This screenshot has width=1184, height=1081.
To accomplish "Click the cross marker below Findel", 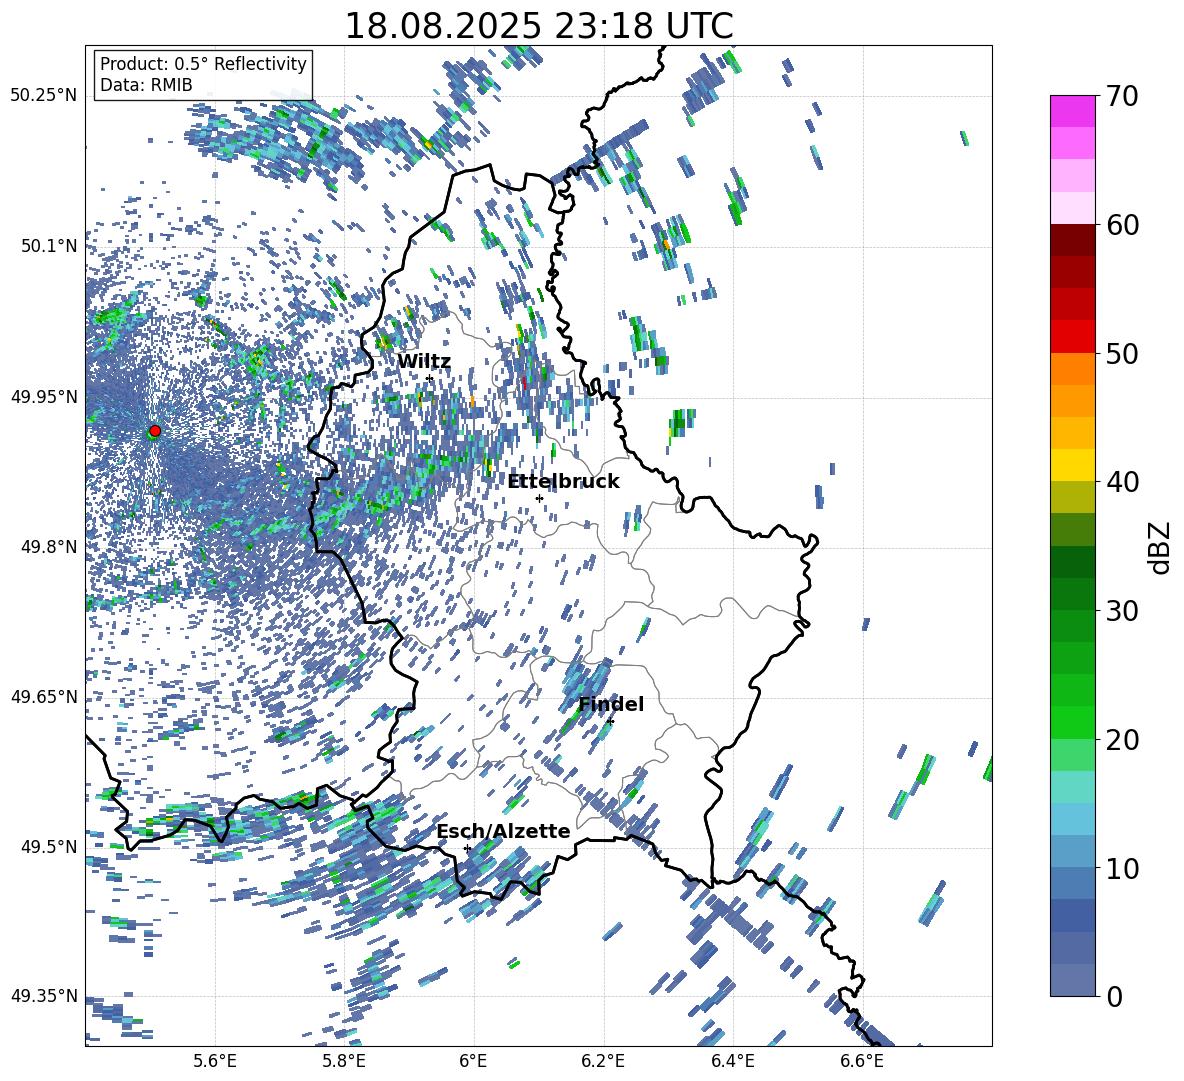I will coord(611,722).
